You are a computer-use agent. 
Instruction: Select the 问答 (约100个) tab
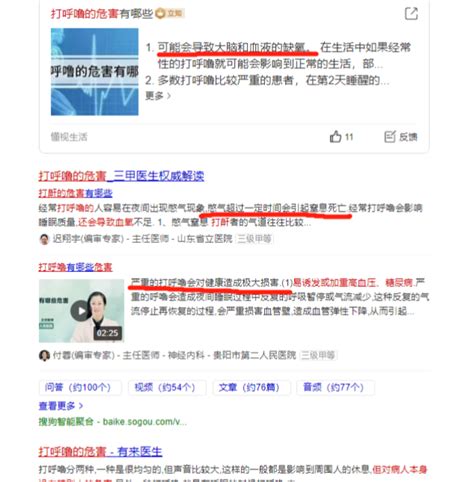click(80, 387)
